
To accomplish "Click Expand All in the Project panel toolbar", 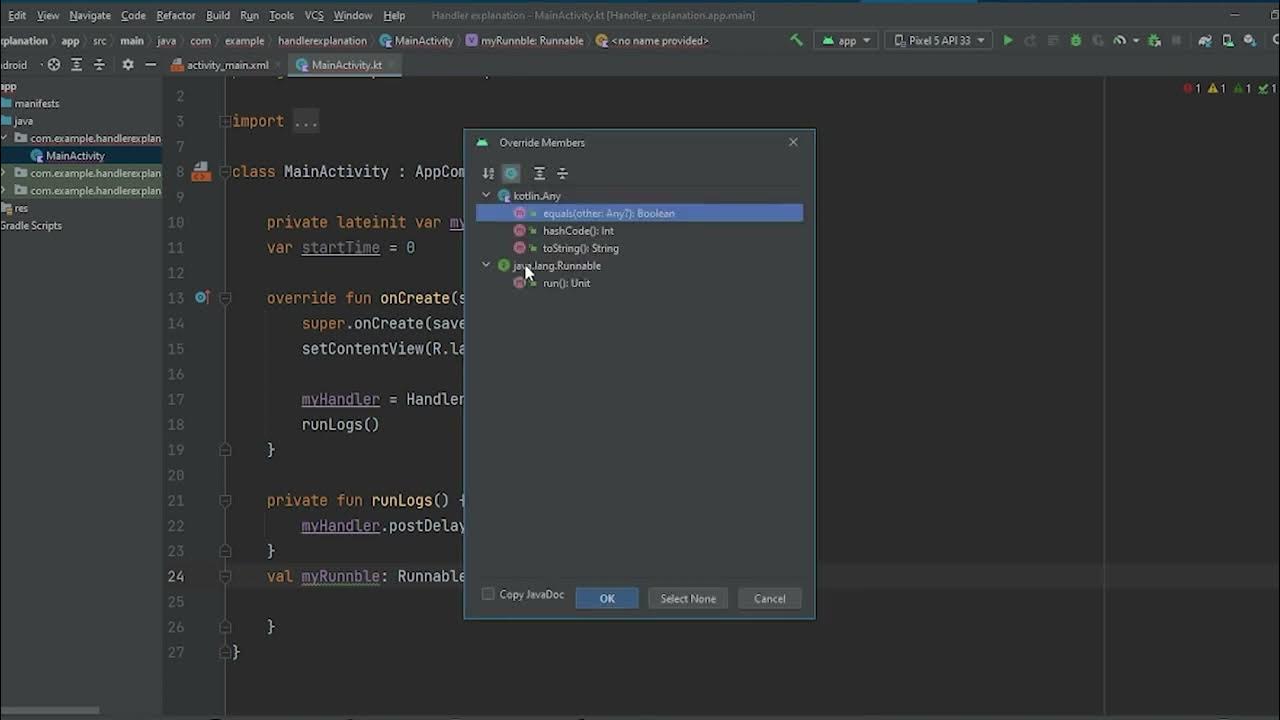I will point(76,64).
